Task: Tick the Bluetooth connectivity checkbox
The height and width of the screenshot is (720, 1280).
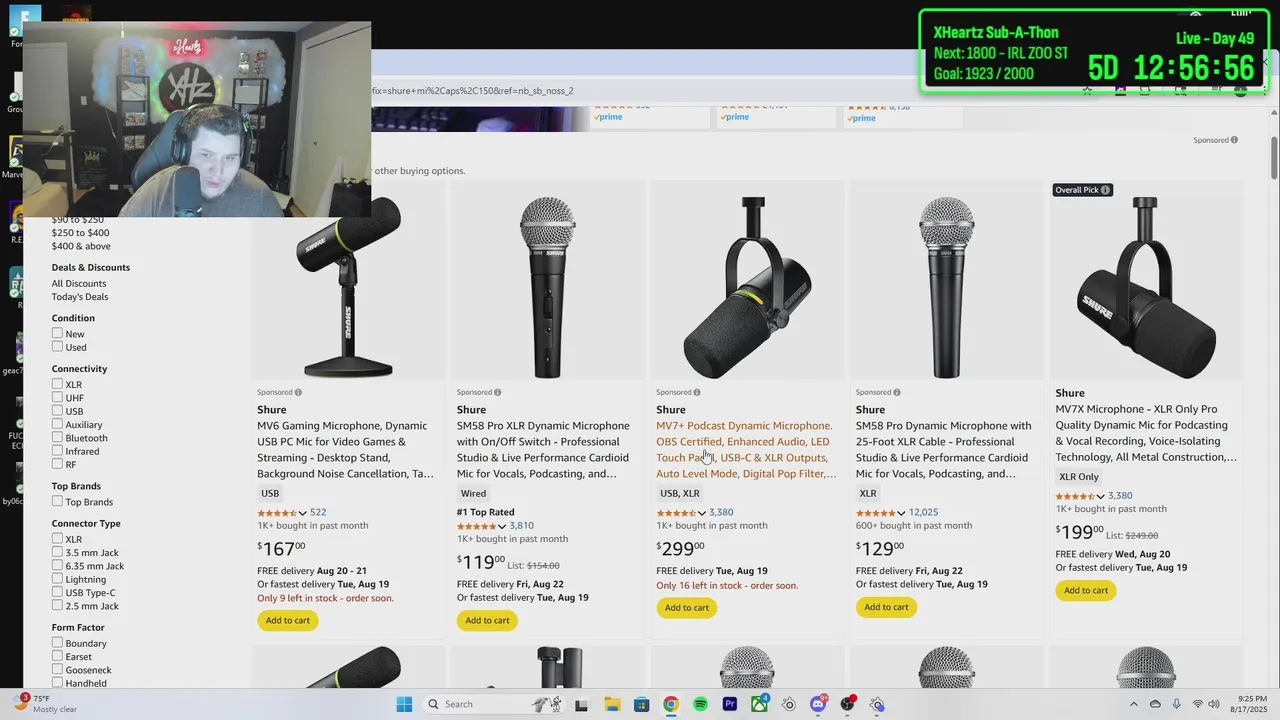Action: click(57, 437)
